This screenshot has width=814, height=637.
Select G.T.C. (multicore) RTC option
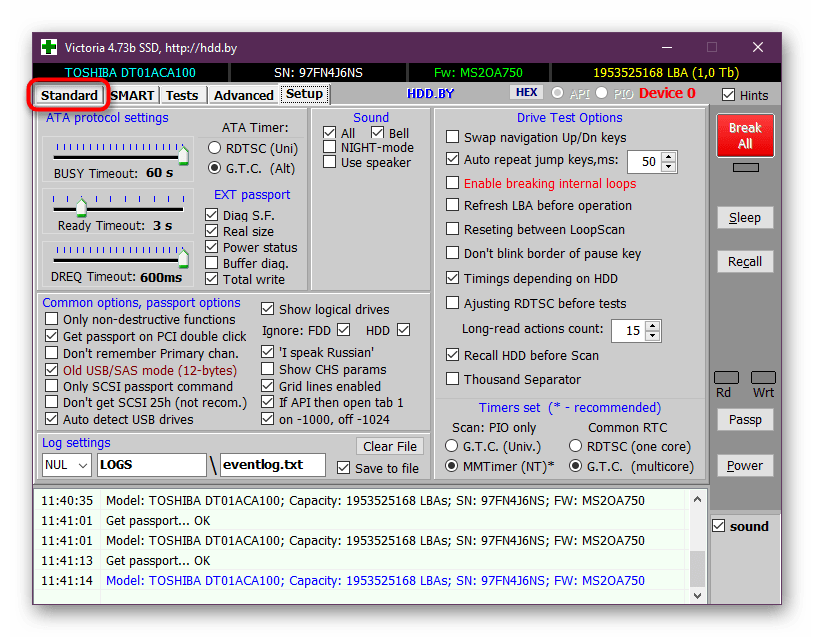coord(575,466)
